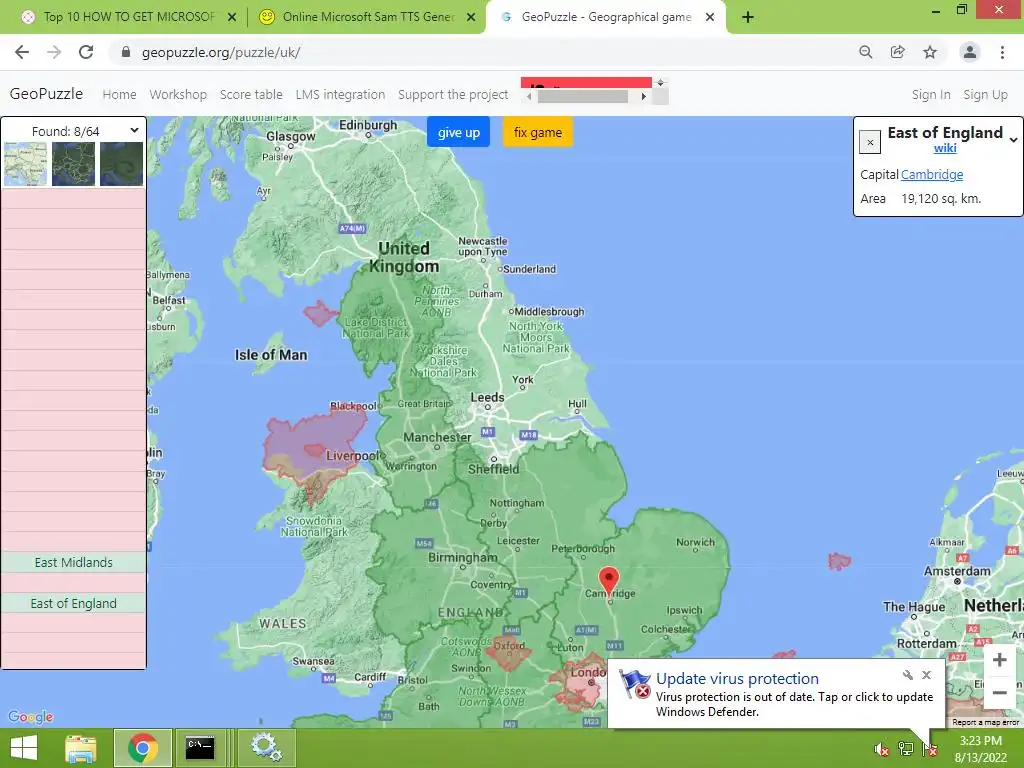The height and width of the screenshot is (768, 1024).
Task: Click the fix game button
Action: pyautogui.click(x=537, y=132)
